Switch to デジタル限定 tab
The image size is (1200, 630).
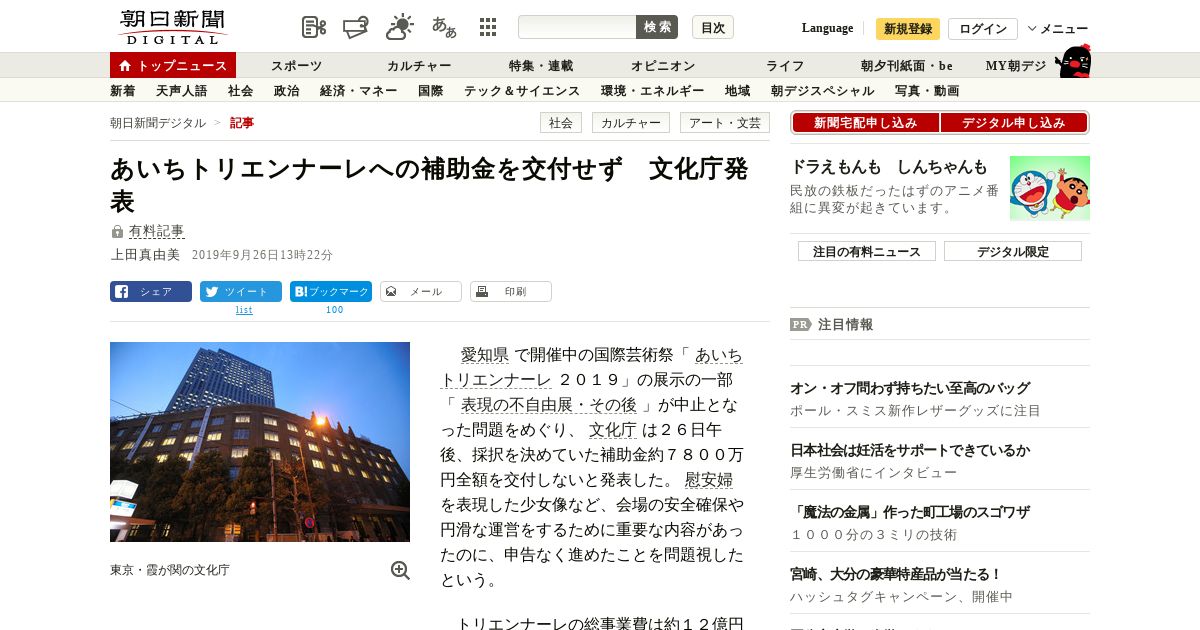pos(1013,251)
